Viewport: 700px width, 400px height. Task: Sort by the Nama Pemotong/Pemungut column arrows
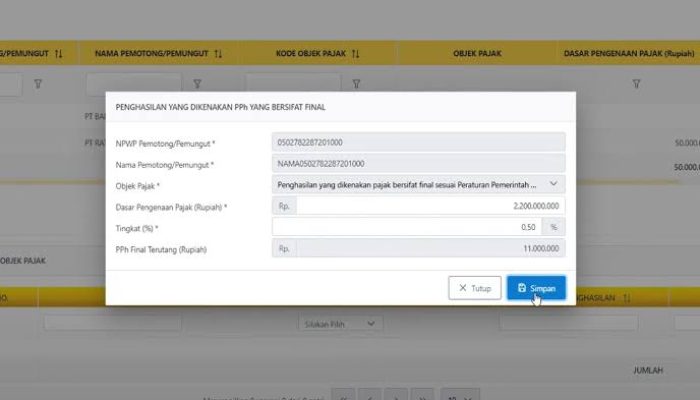point(218,53)
